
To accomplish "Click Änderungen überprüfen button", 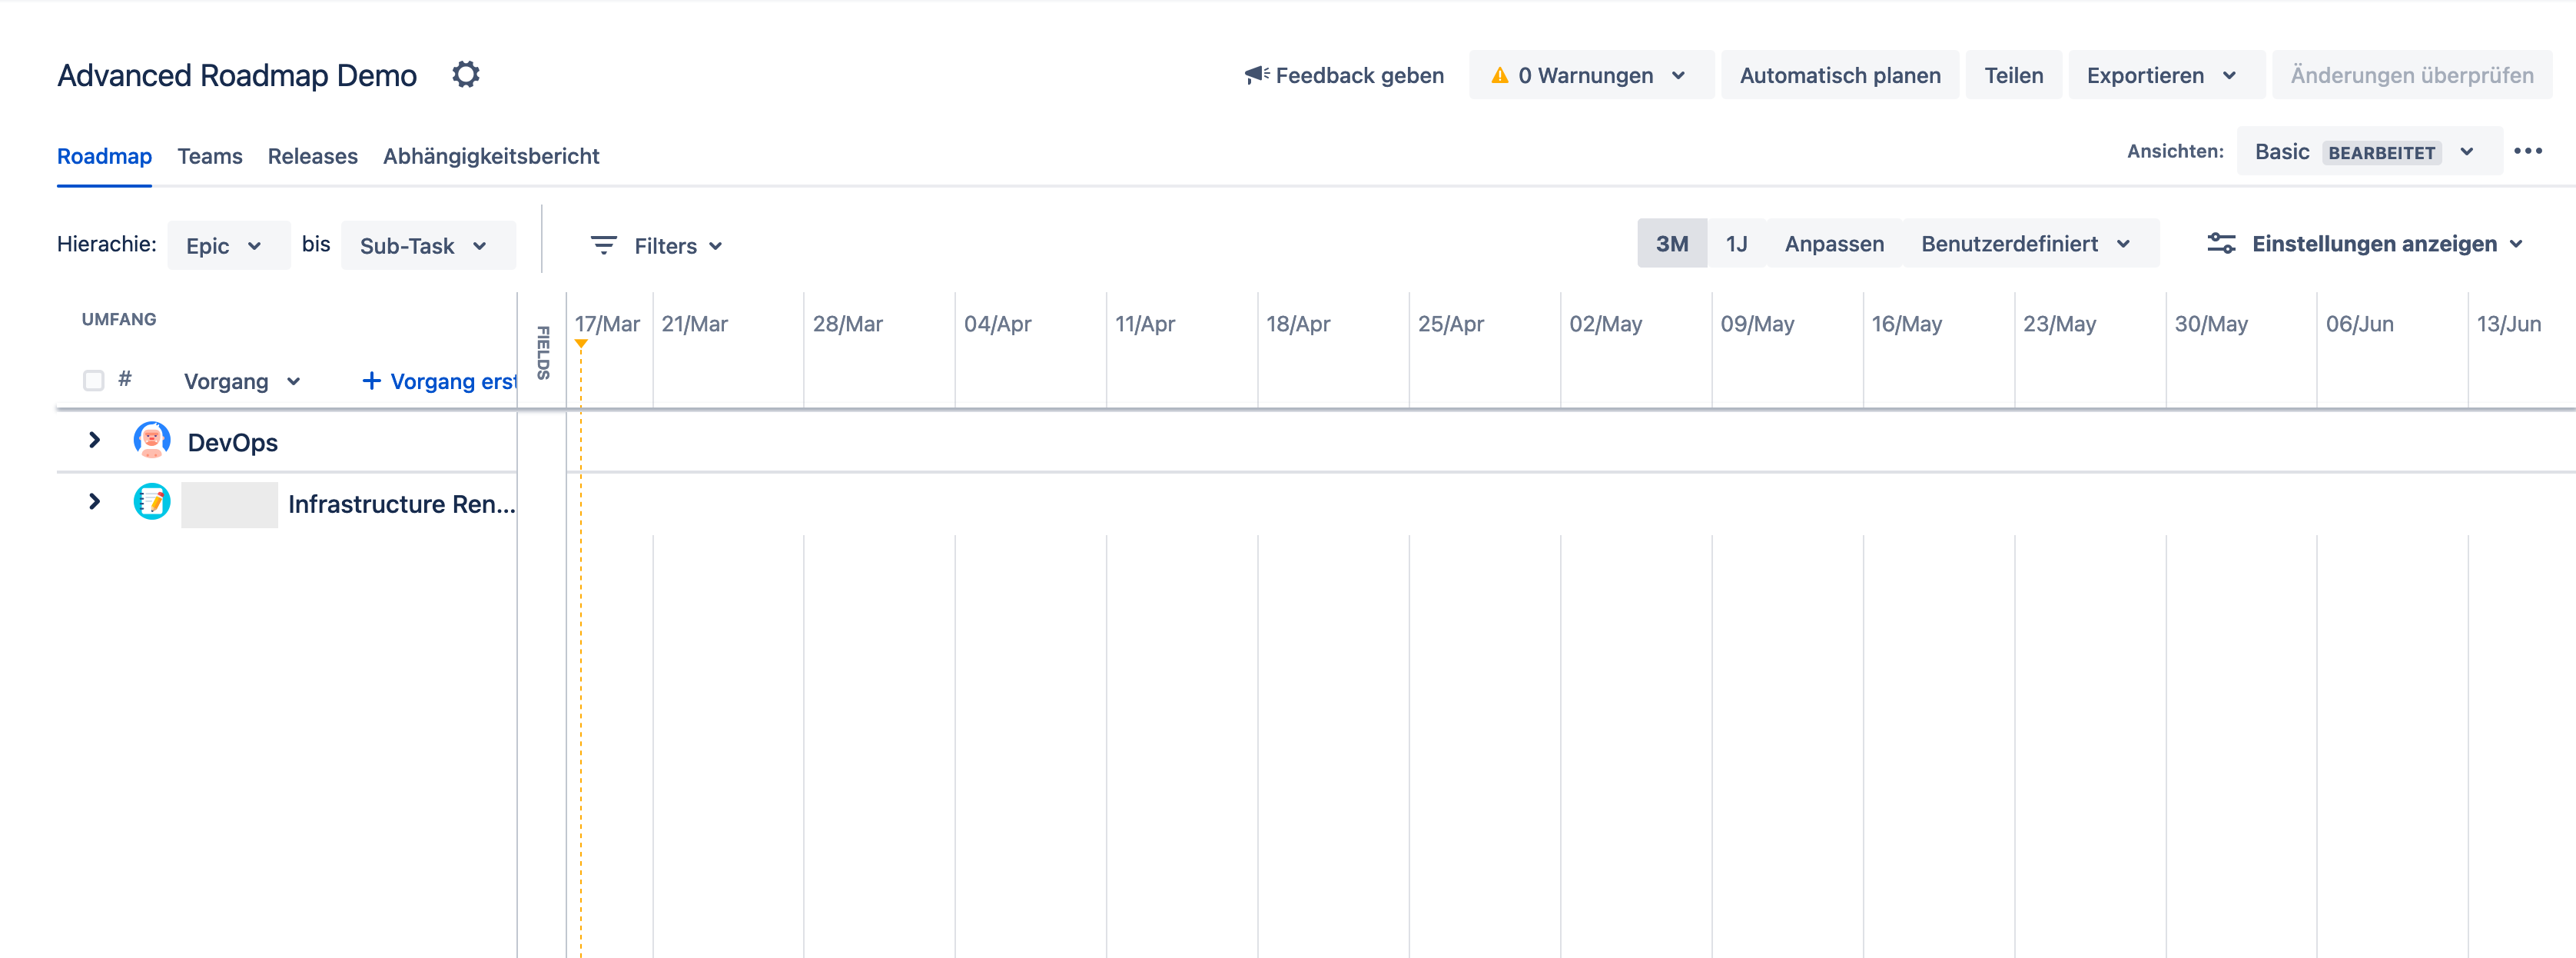I will point(2411,75).
